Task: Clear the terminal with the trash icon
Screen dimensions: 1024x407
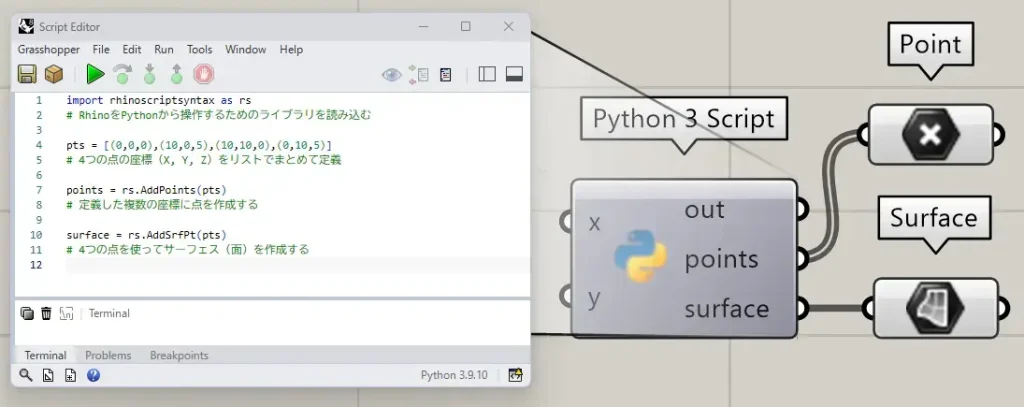Action: coord(46,313)
